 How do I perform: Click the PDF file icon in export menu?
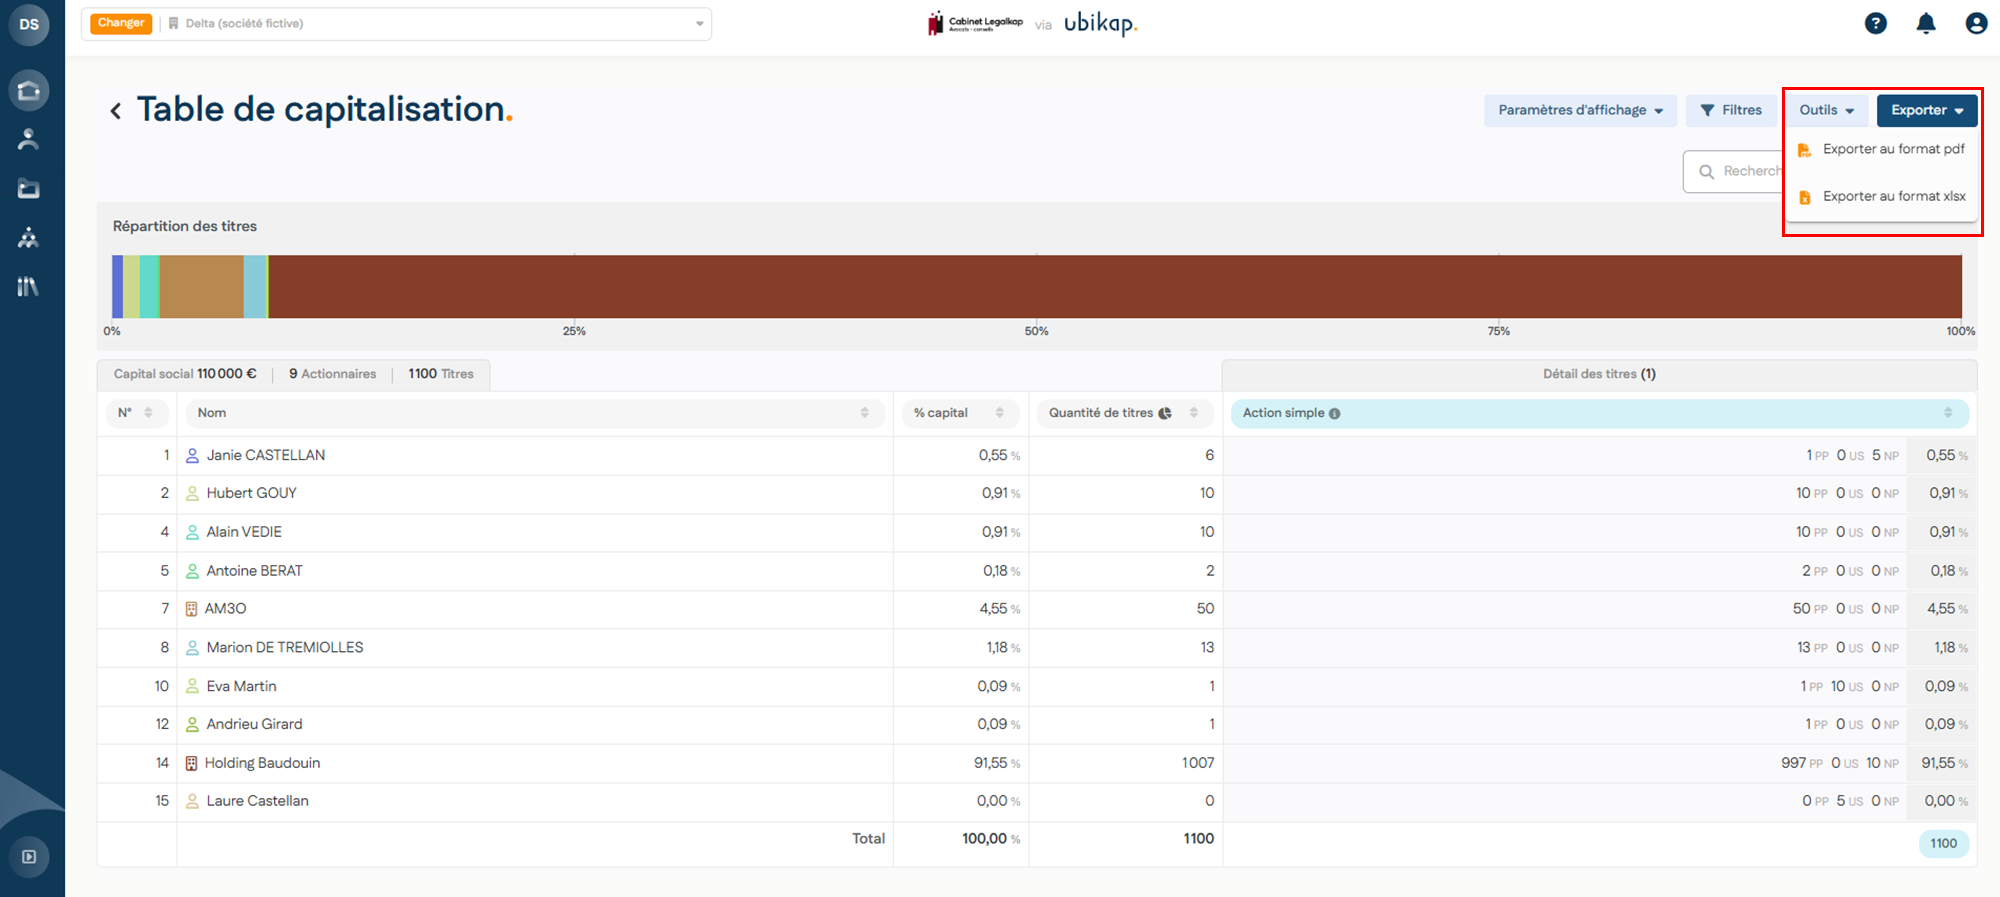click(x=1805, y=150)
